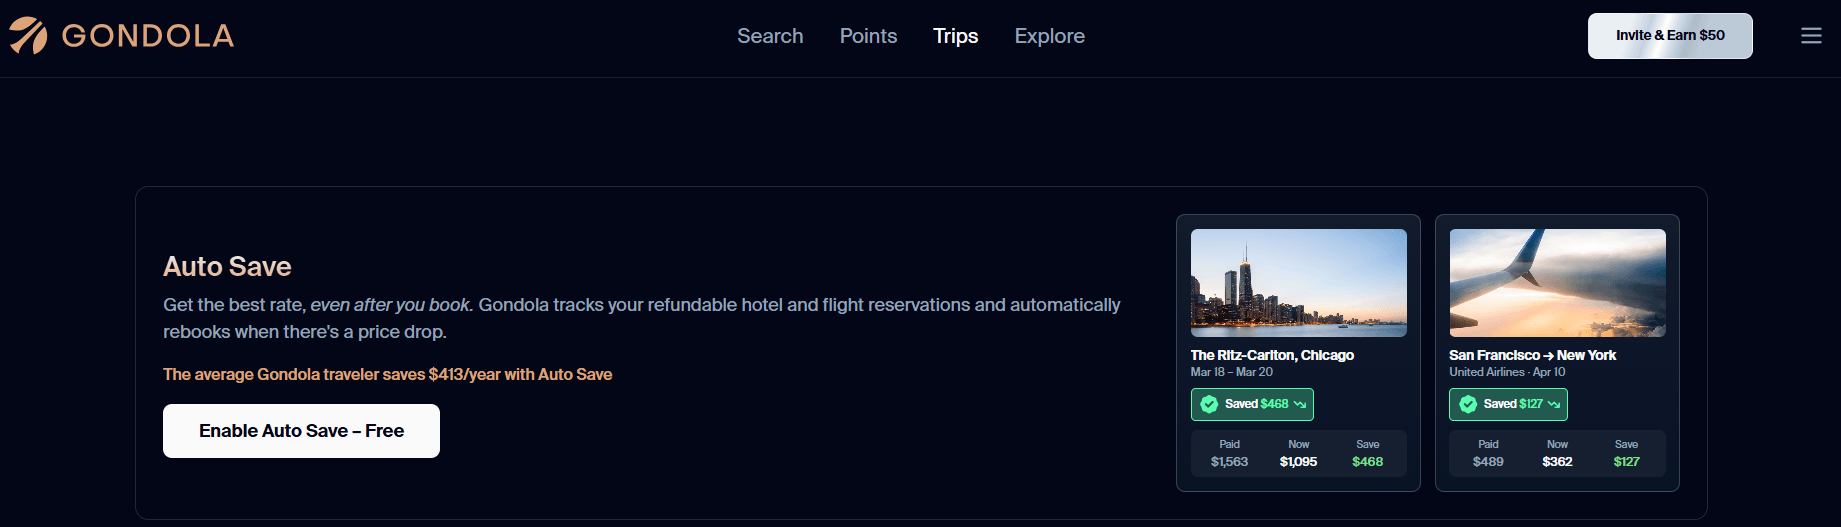Click The Ritz-Carlton, Chicago title
This screenshot has width=1841, height=527.
click(x=1272, y=355)
